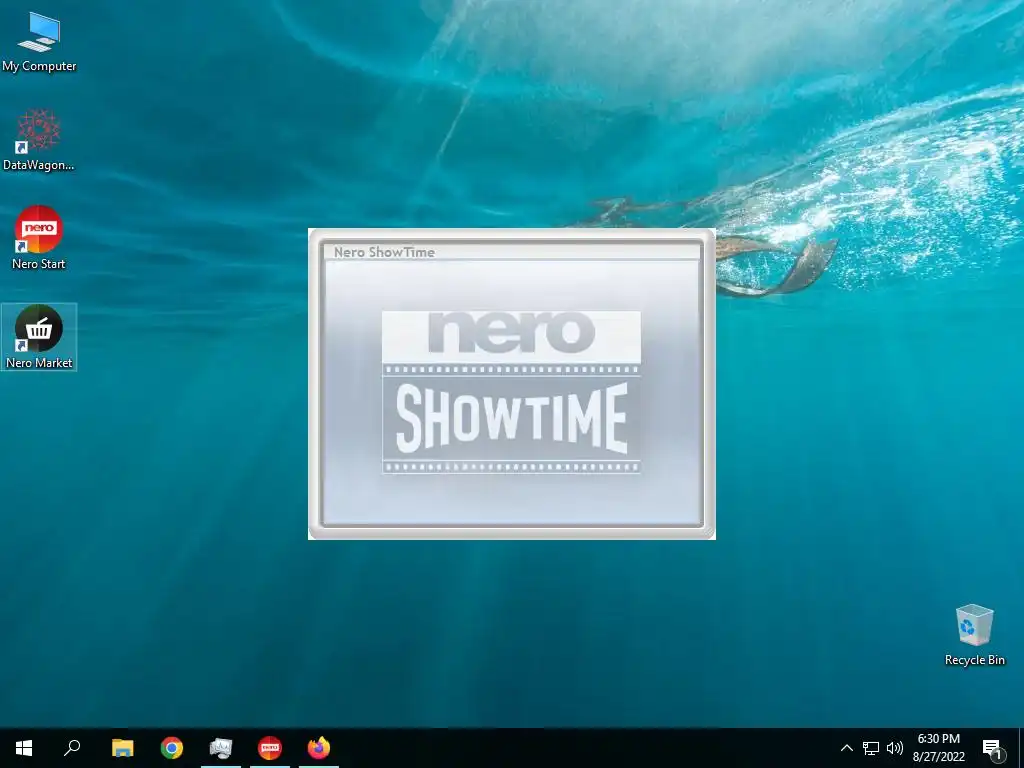Click the Nero ShowTime logo image

click(x=511, y=392)
